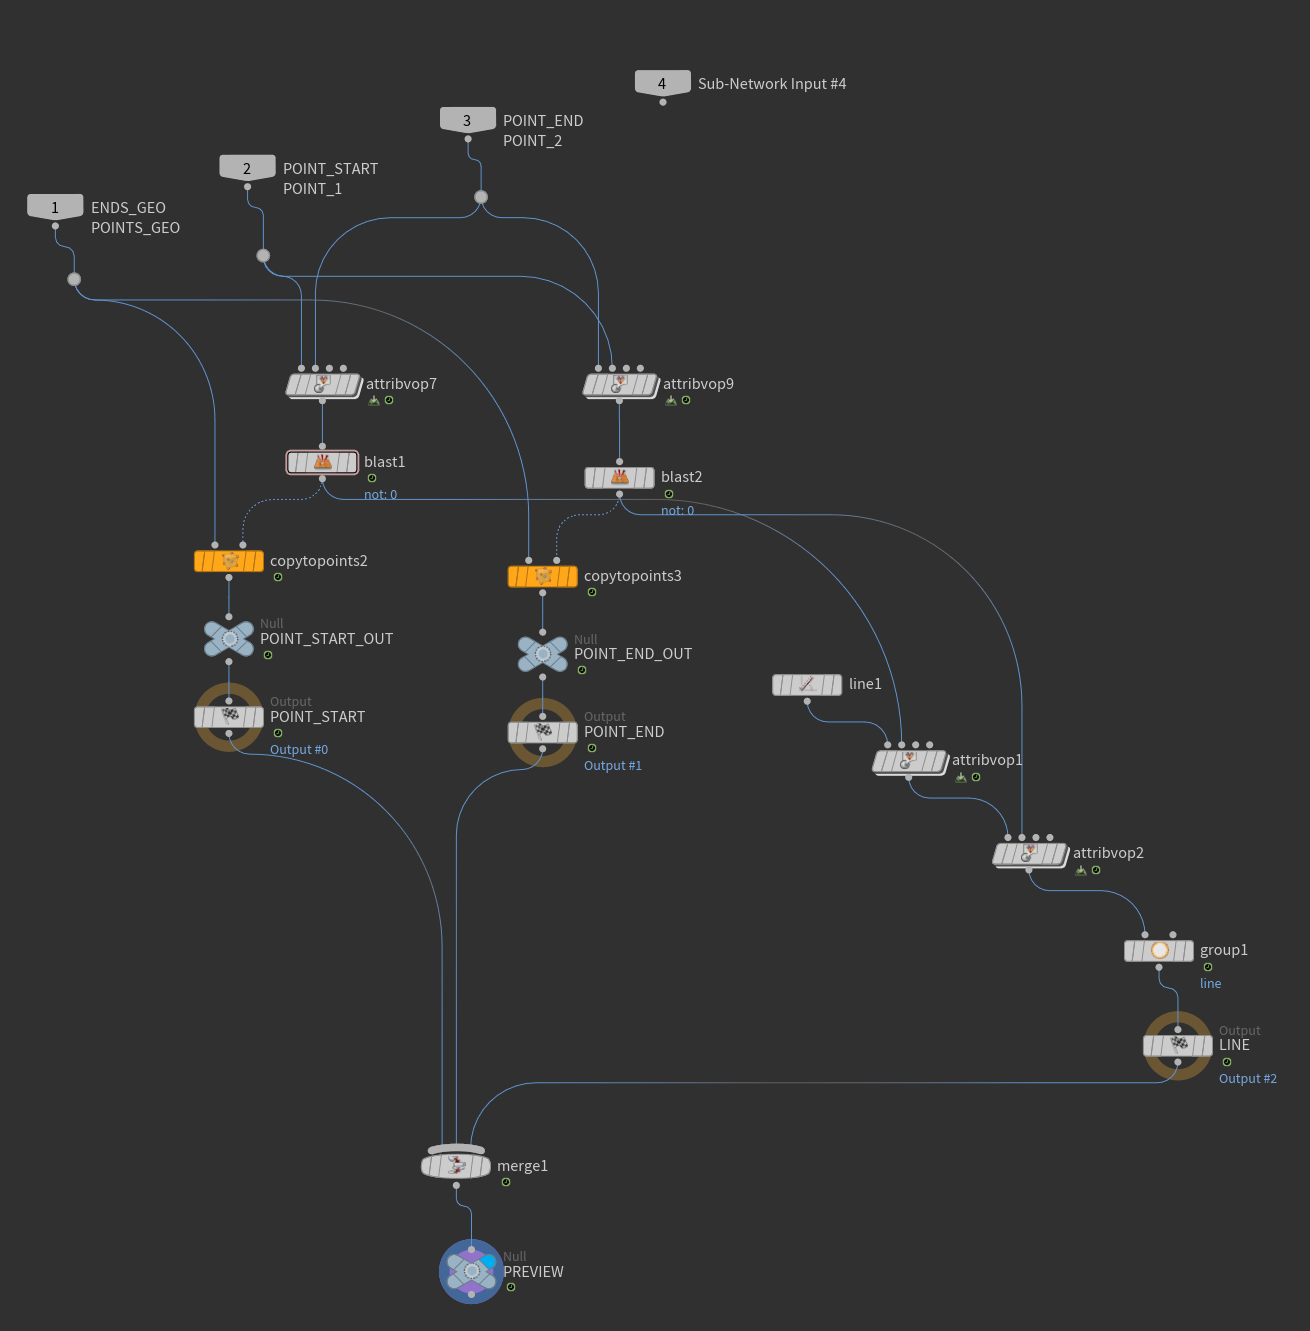Click the attribvop2 node

click(x=1030, y=854)
